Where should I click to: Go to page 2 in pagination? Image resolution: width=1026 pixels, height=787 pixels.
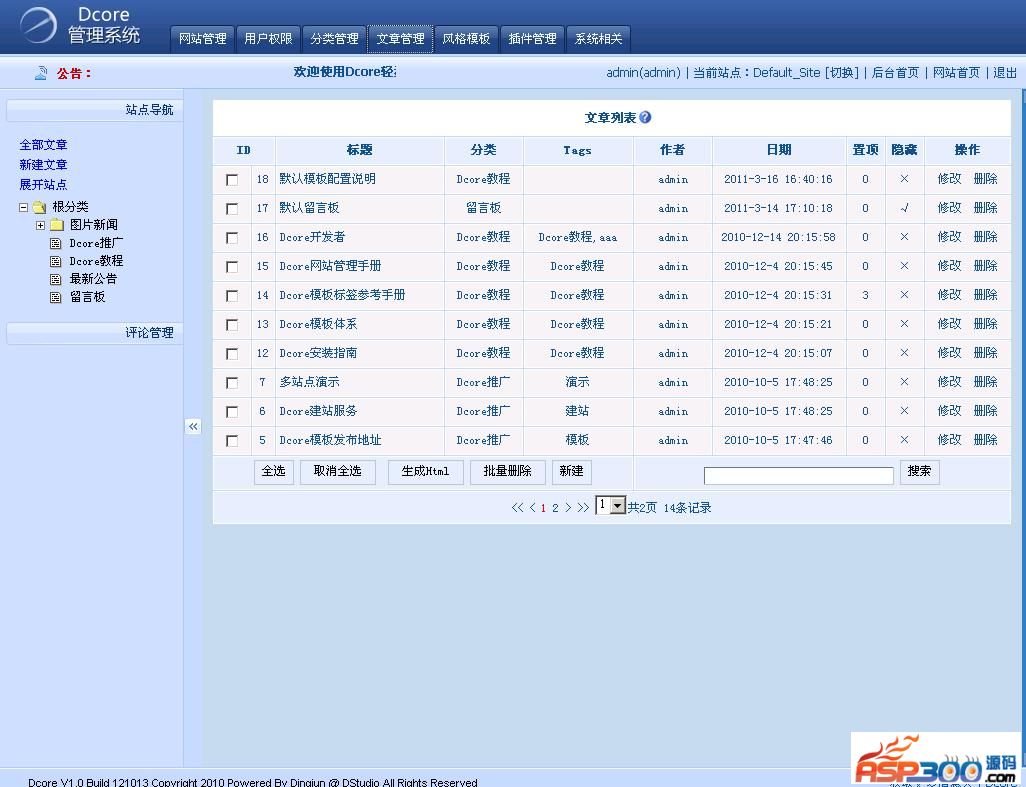point(556,508)
